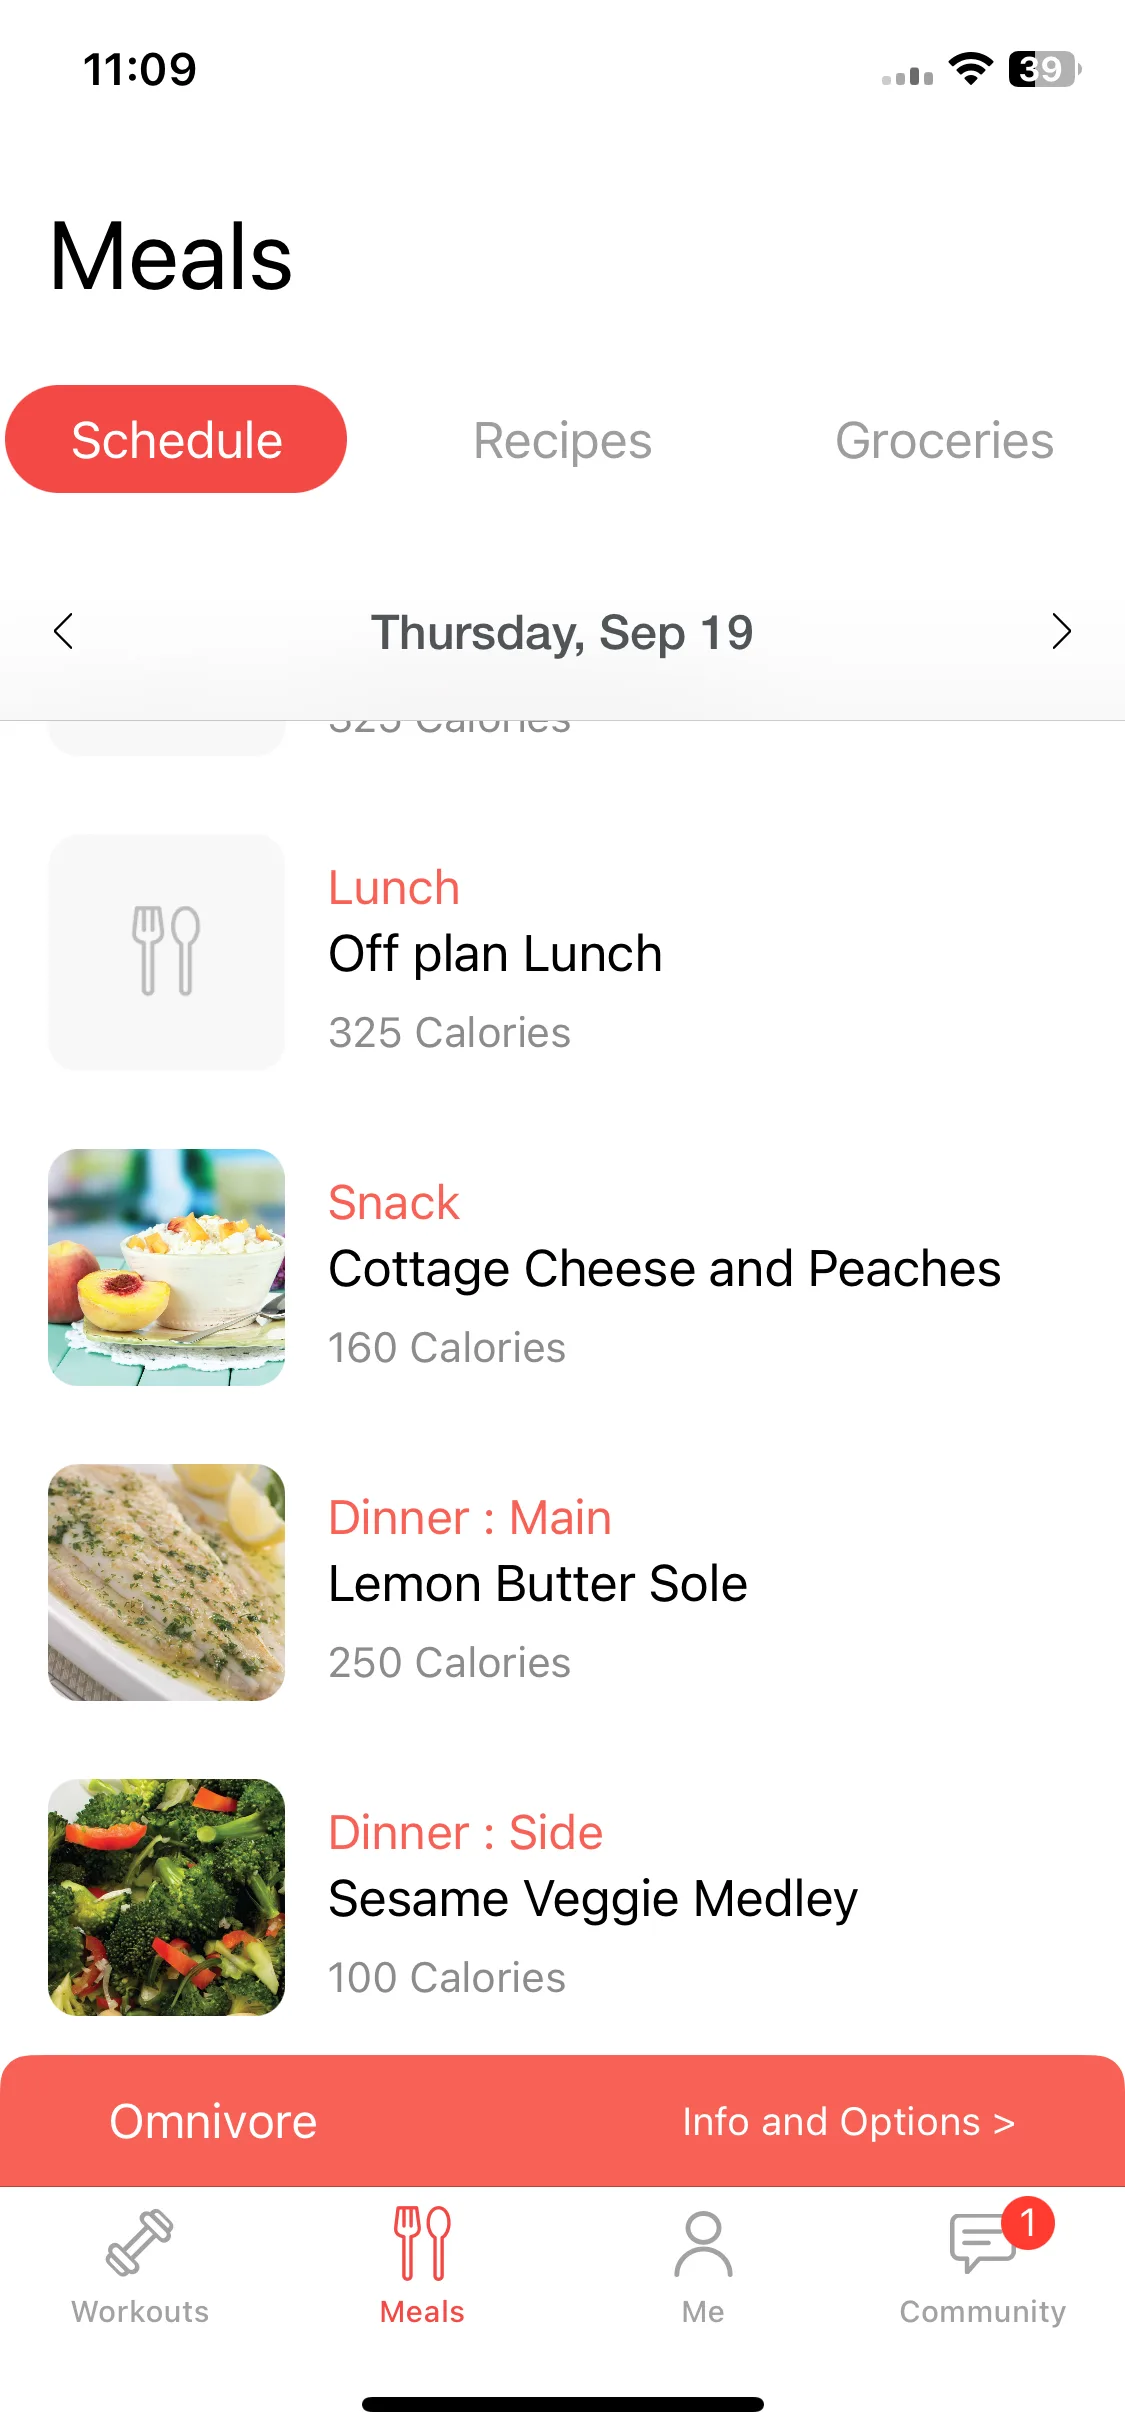This screenshot has height=2436, width=1125.
Task: Open the Lemon Butter Sole photo
Action: tap(166, 1582)
